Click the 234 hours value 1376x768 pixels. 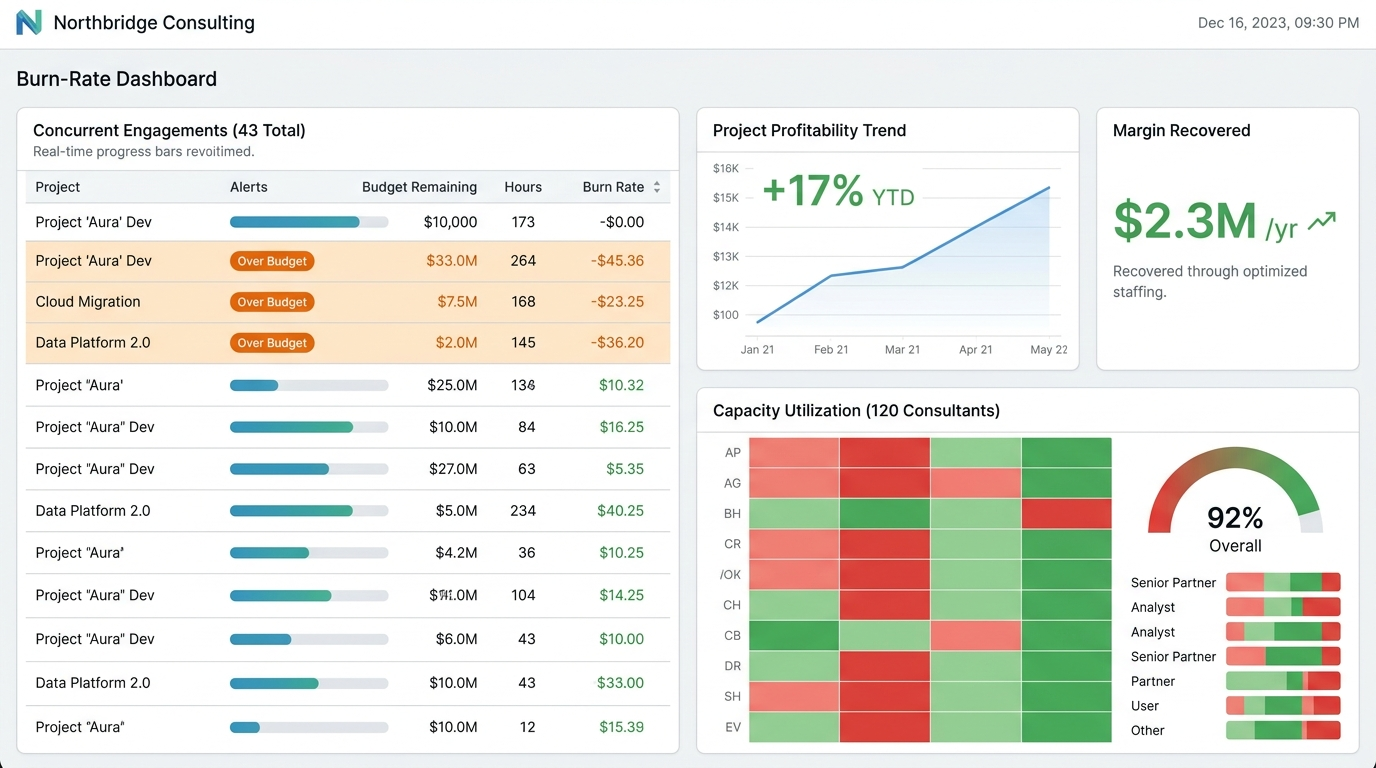523,511
